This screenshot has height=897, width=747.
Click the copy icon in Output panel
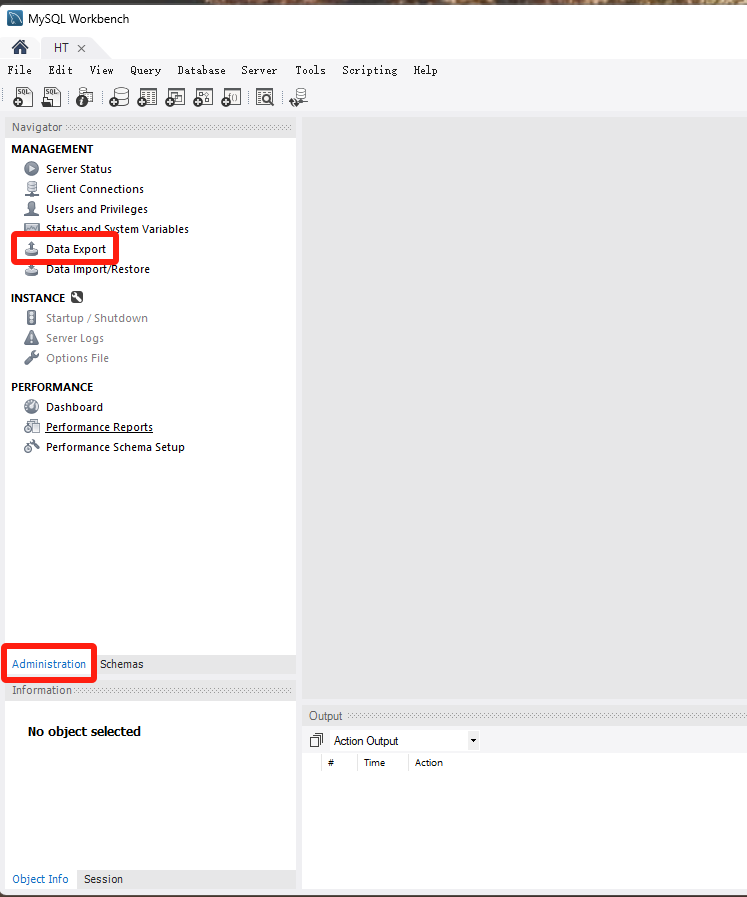pos(316,740)
